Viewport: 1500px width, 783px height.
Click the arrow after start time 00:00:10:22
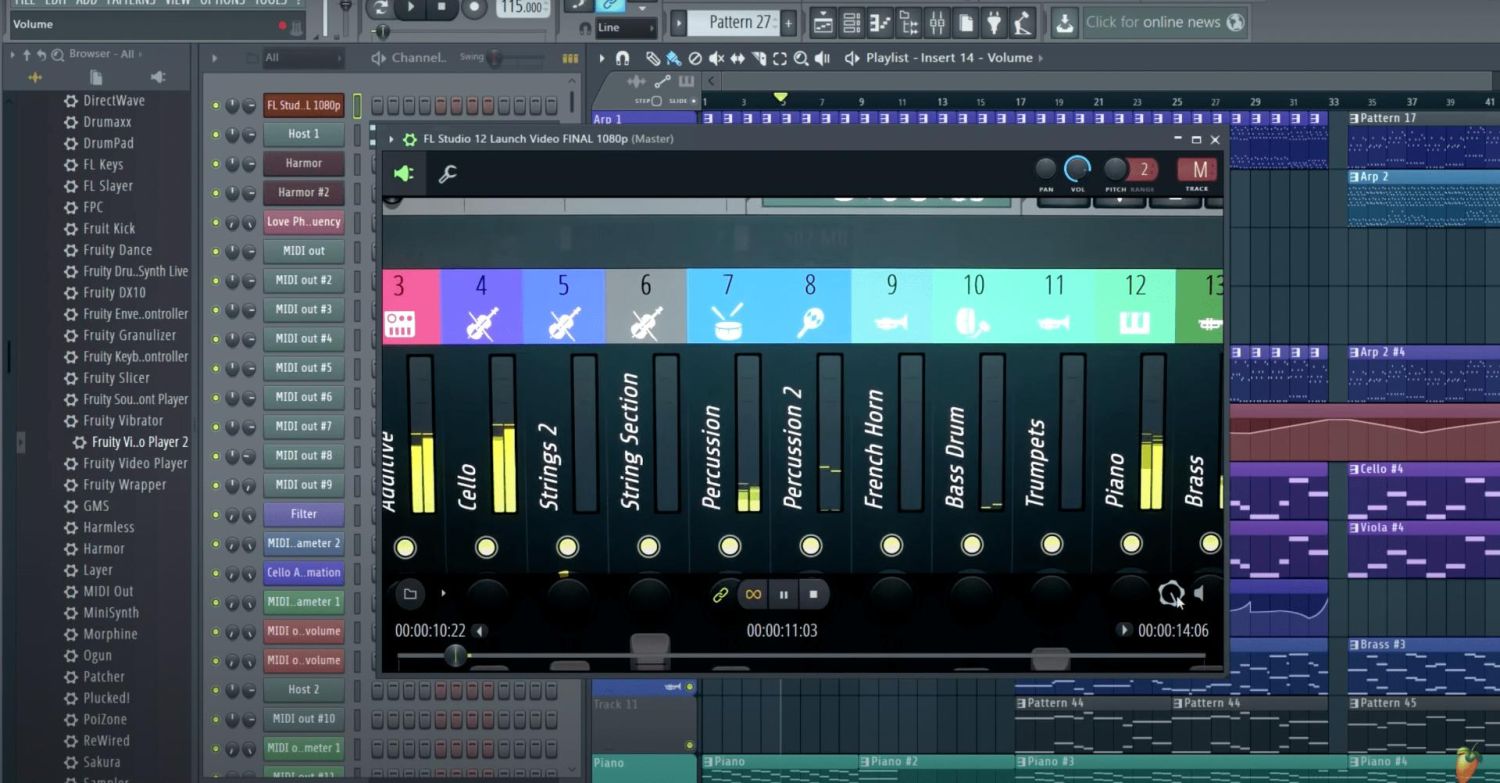(480, 631)
